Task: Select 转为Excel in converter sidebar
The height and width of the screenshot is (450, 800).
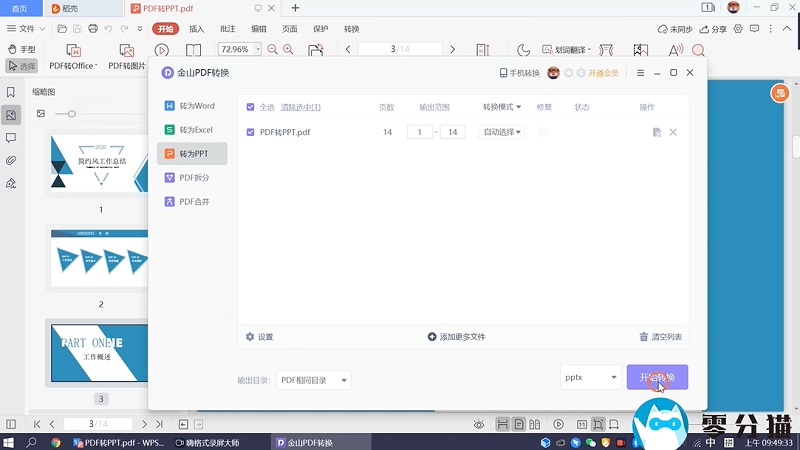Action: pyautogui.click(x=192, y=130)
